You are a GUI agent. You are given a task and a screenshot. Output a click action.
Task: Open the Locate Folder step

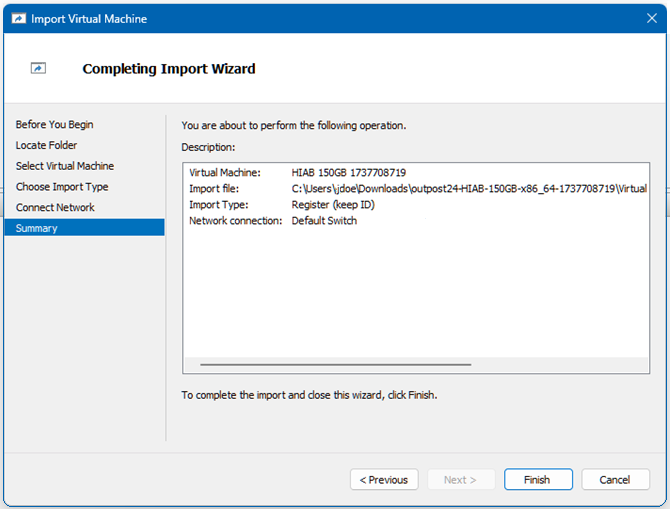[x=47, y=146]
